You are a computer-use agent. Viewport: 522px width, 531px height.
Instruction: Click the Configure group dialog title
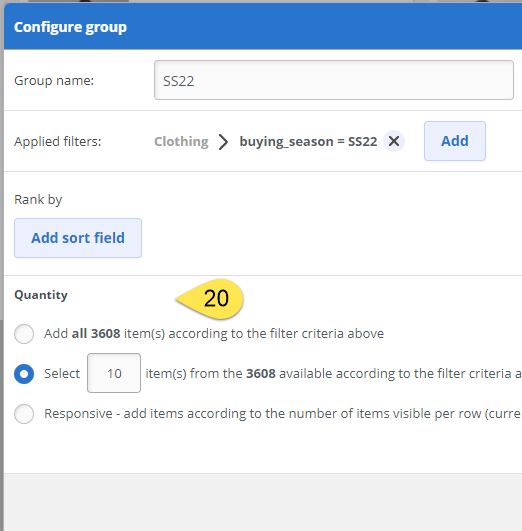70,27
